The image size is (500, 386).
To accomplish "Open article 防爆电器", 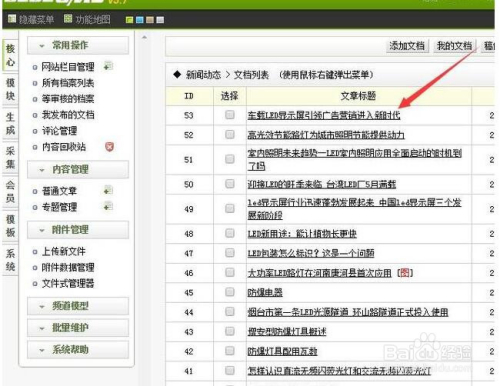I will (x=265, y=293).
